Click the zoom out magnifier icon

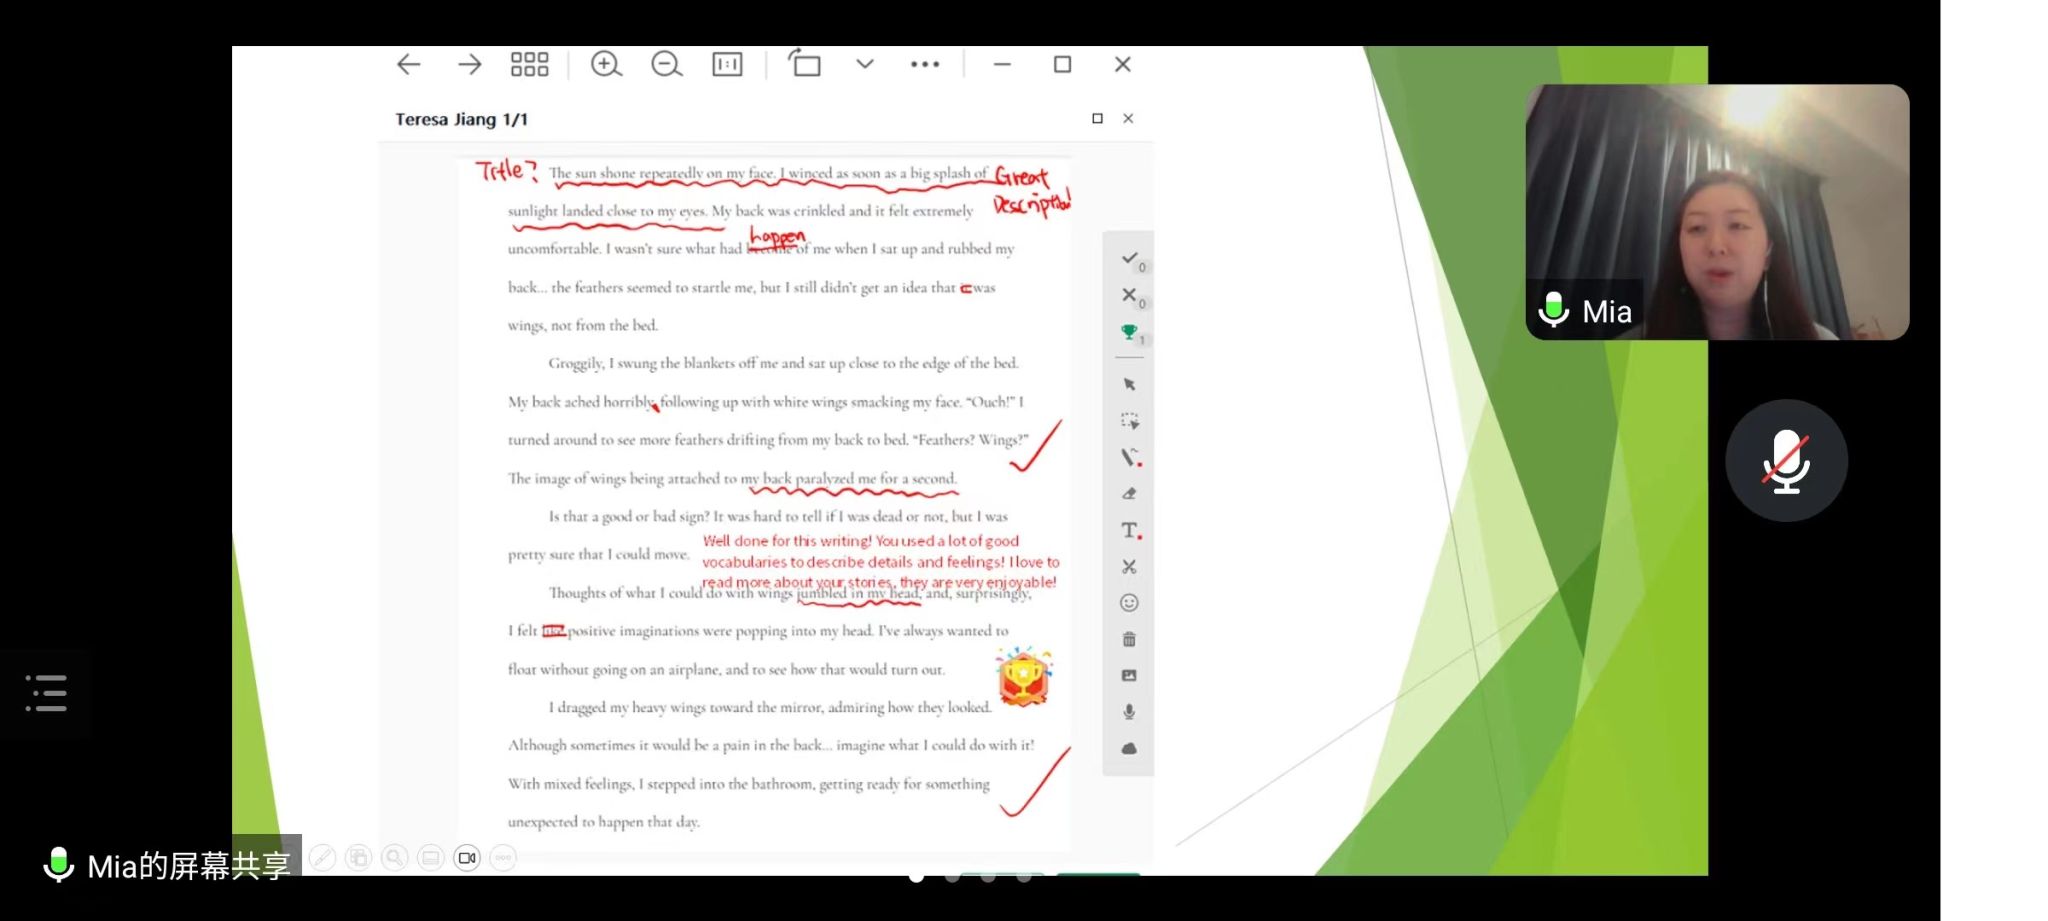tap(666, 65)
